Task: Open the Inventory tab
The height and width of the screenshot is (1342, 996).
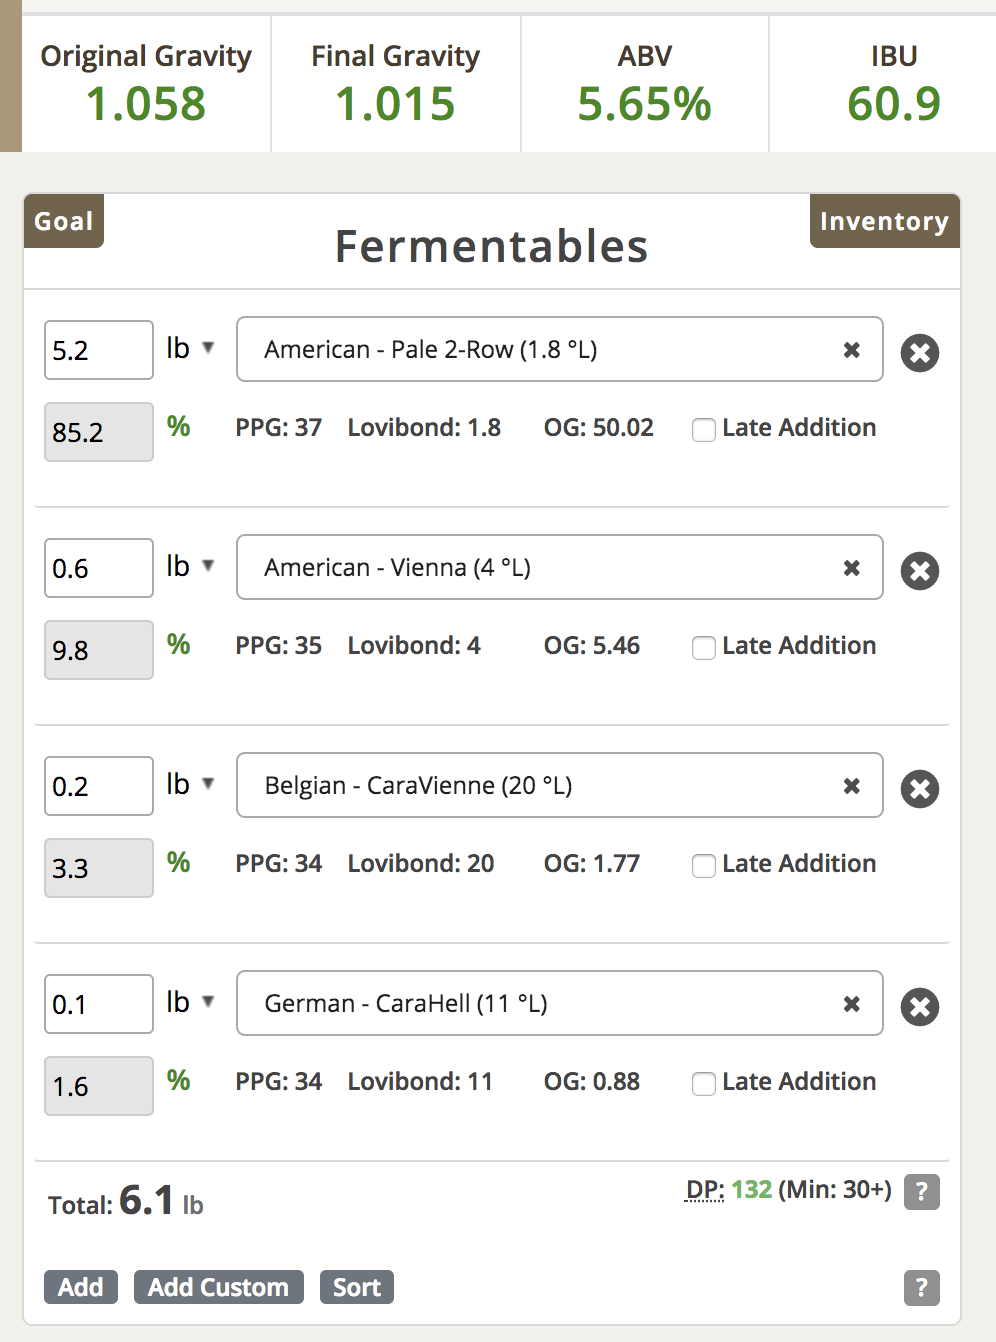Action: click(884, 221)
